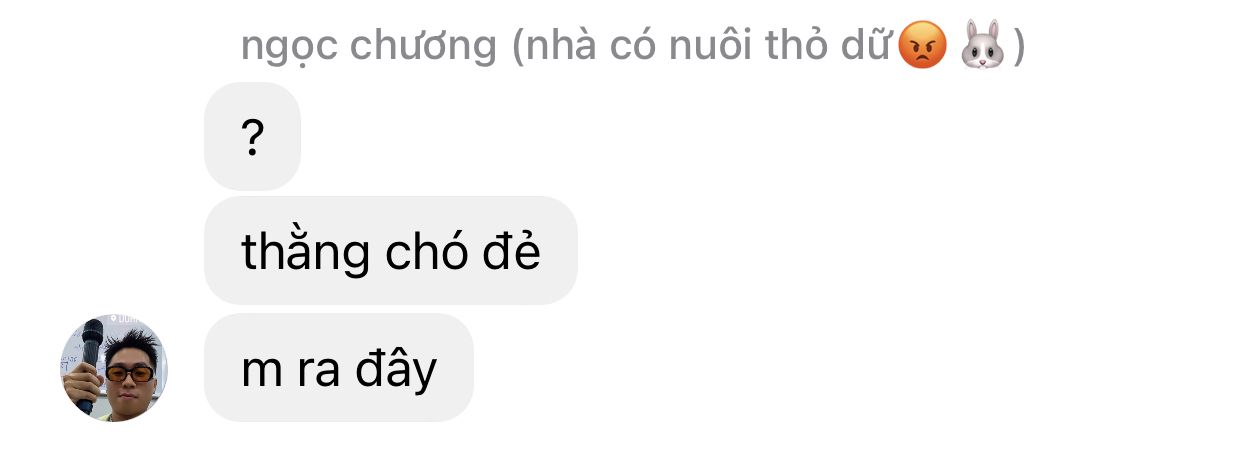Screen dimensions: 1242x463
Task: Select the "thằng chó đẻ" message bubble
Action: (x=391, y=251)
